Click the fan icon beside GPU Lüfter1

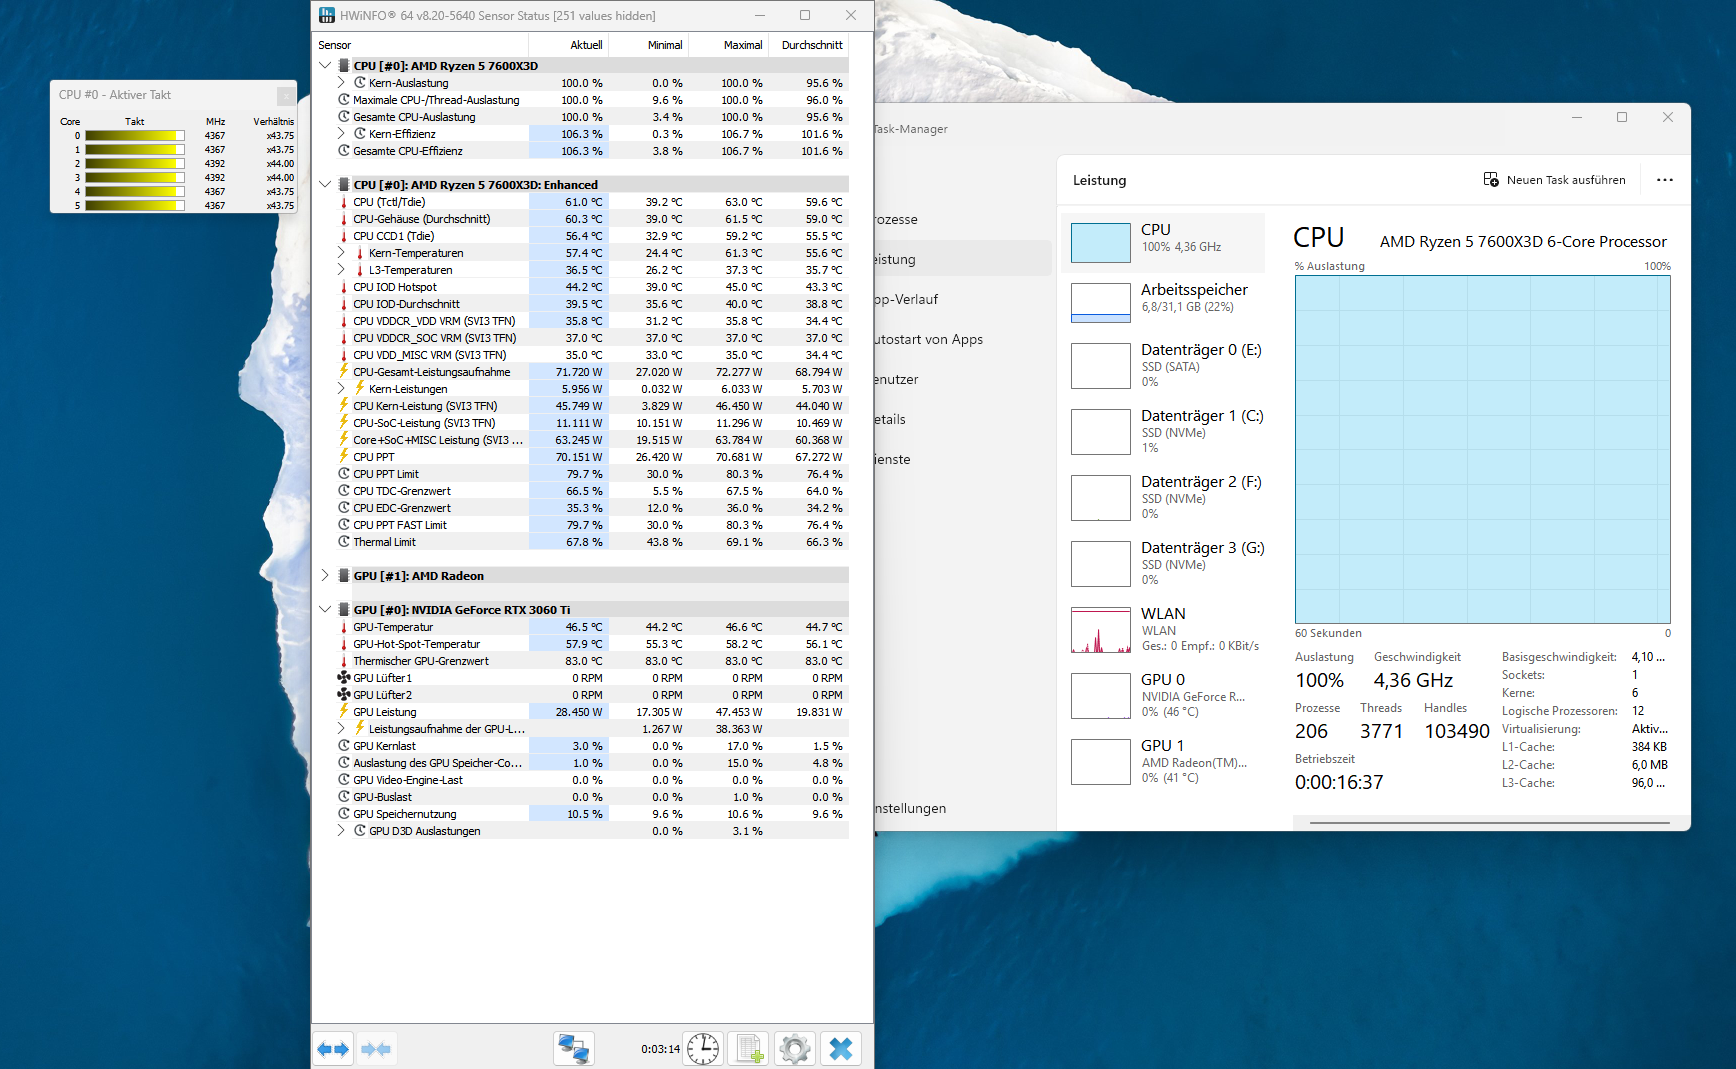[x=344, y=678]
